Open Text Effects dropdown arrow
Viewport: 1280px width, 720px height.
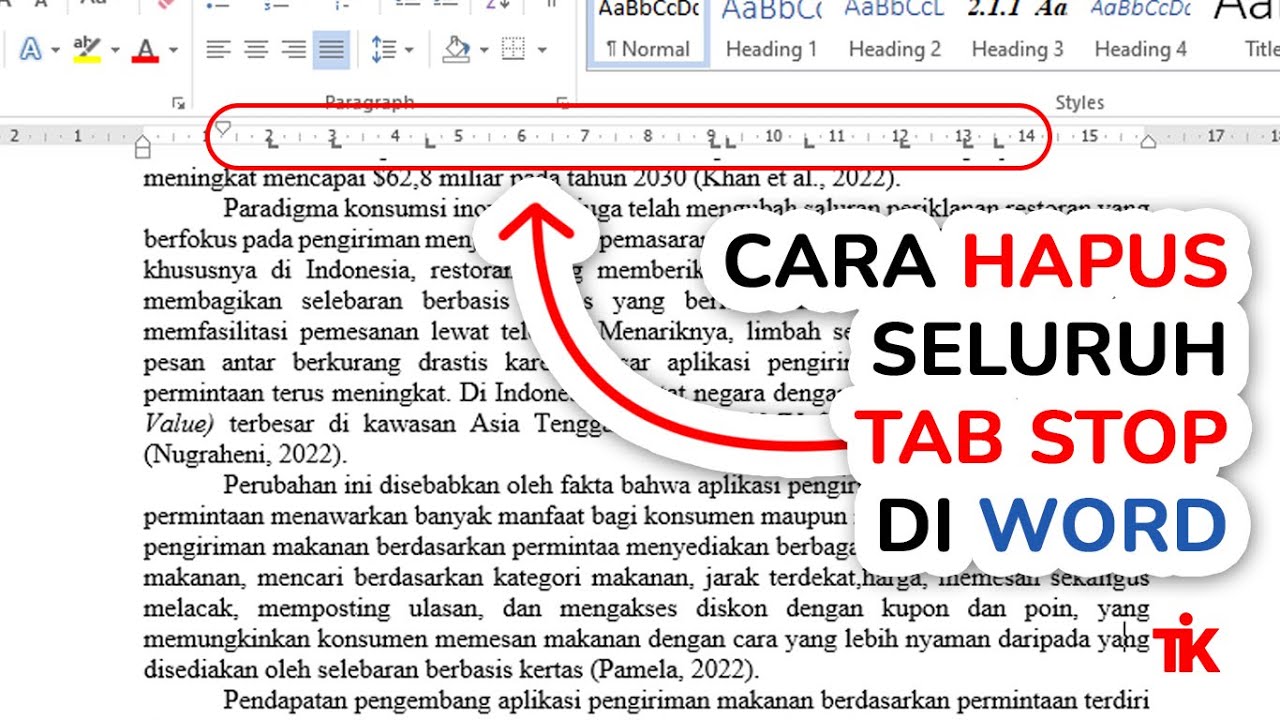point(54,49)
